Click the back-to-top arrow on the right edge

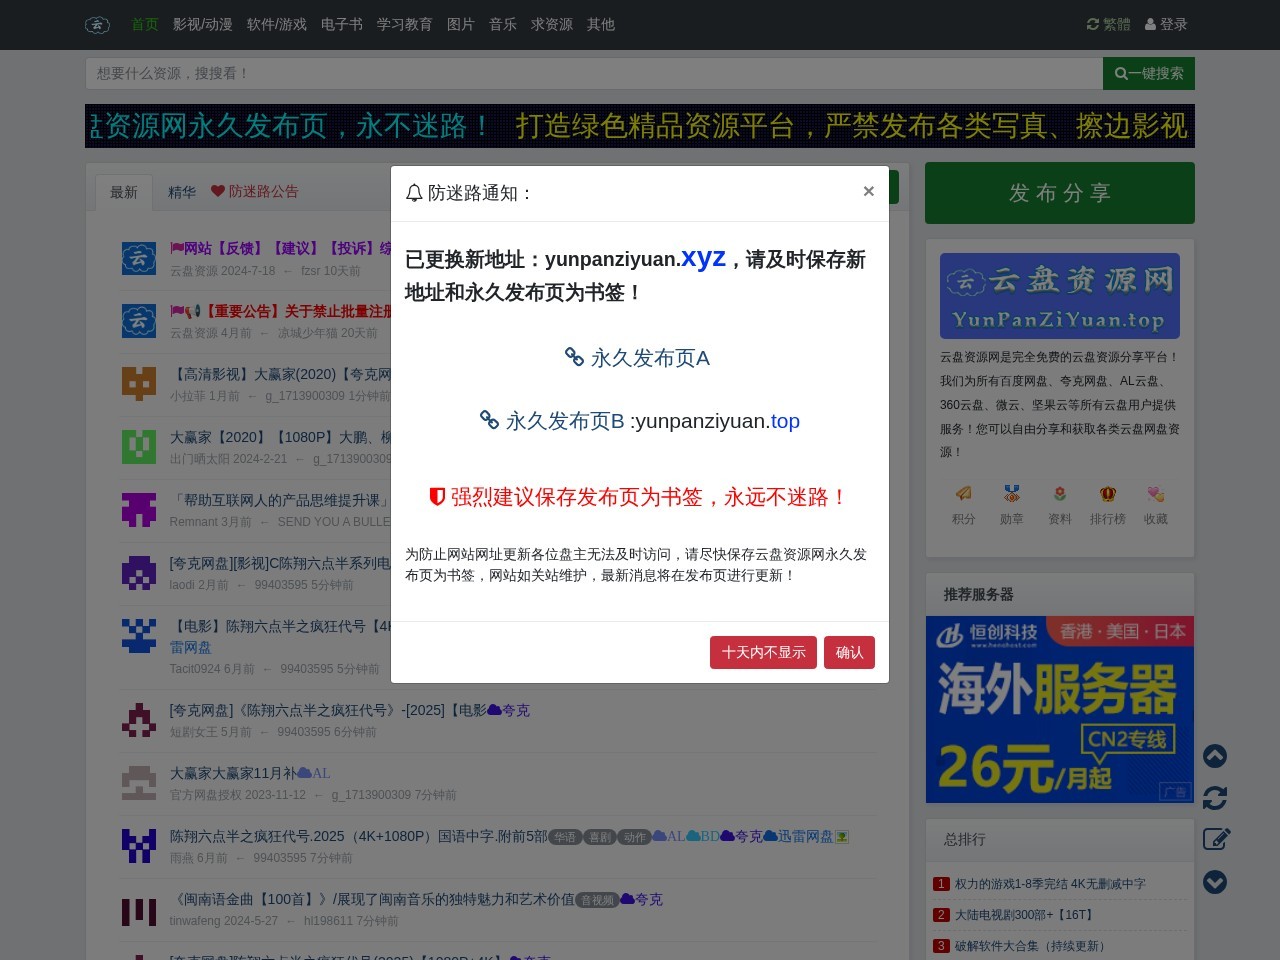point(1215,757)
